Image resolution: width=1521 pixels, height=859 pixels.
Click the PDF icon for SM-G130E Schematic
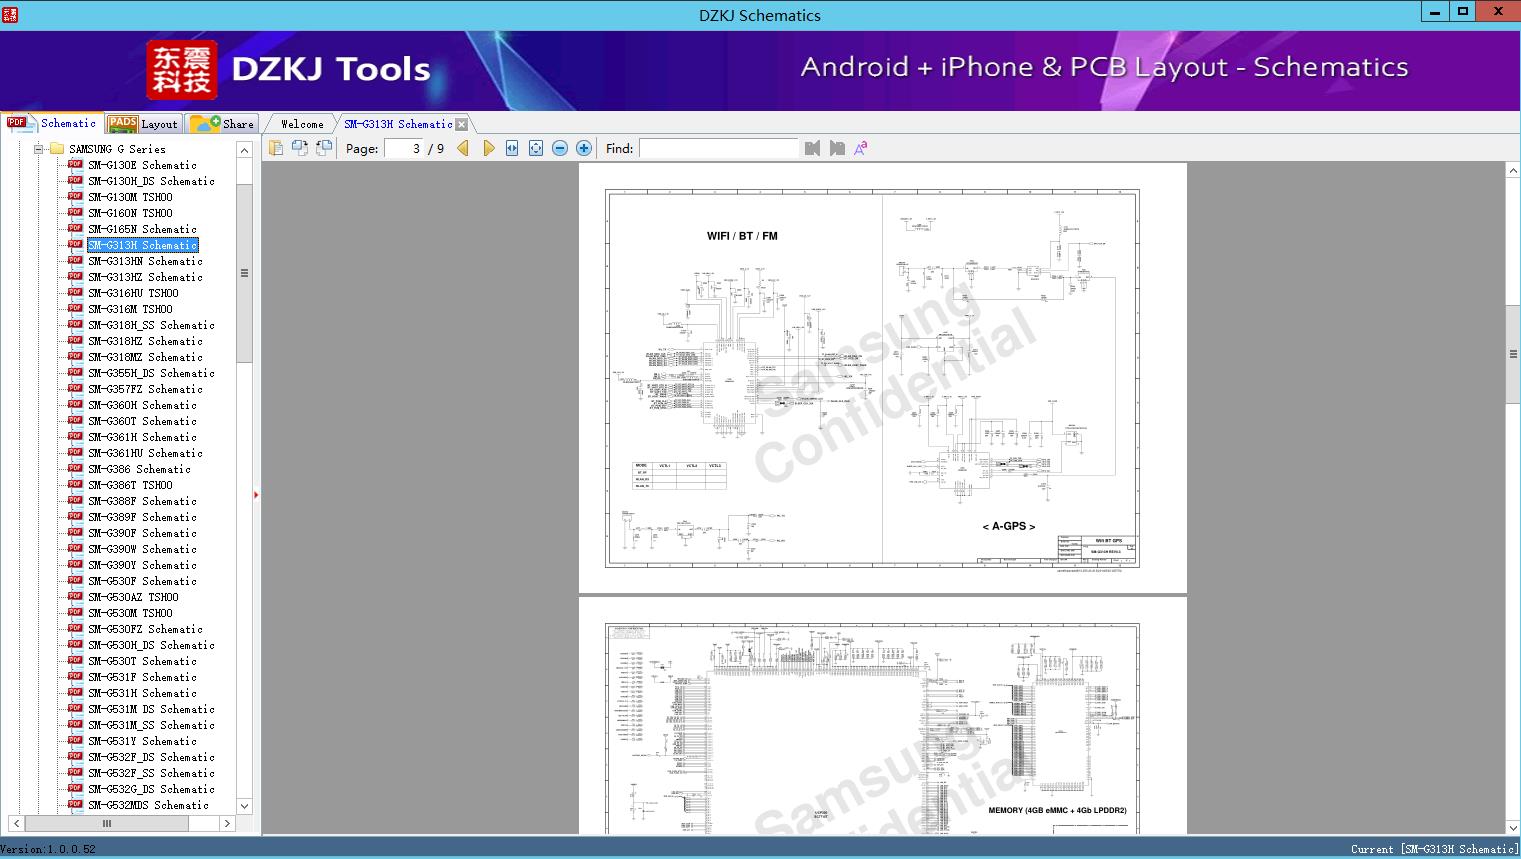(x=75, y=165)
